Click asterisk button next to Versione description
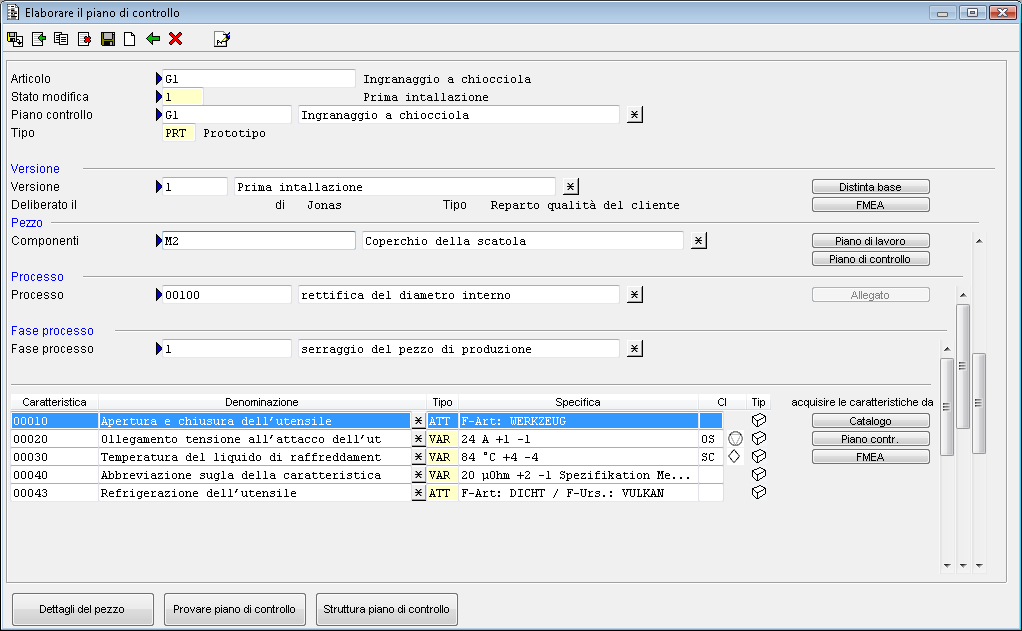The width and height of the screenshot is (1022, 631). point(570,187)
